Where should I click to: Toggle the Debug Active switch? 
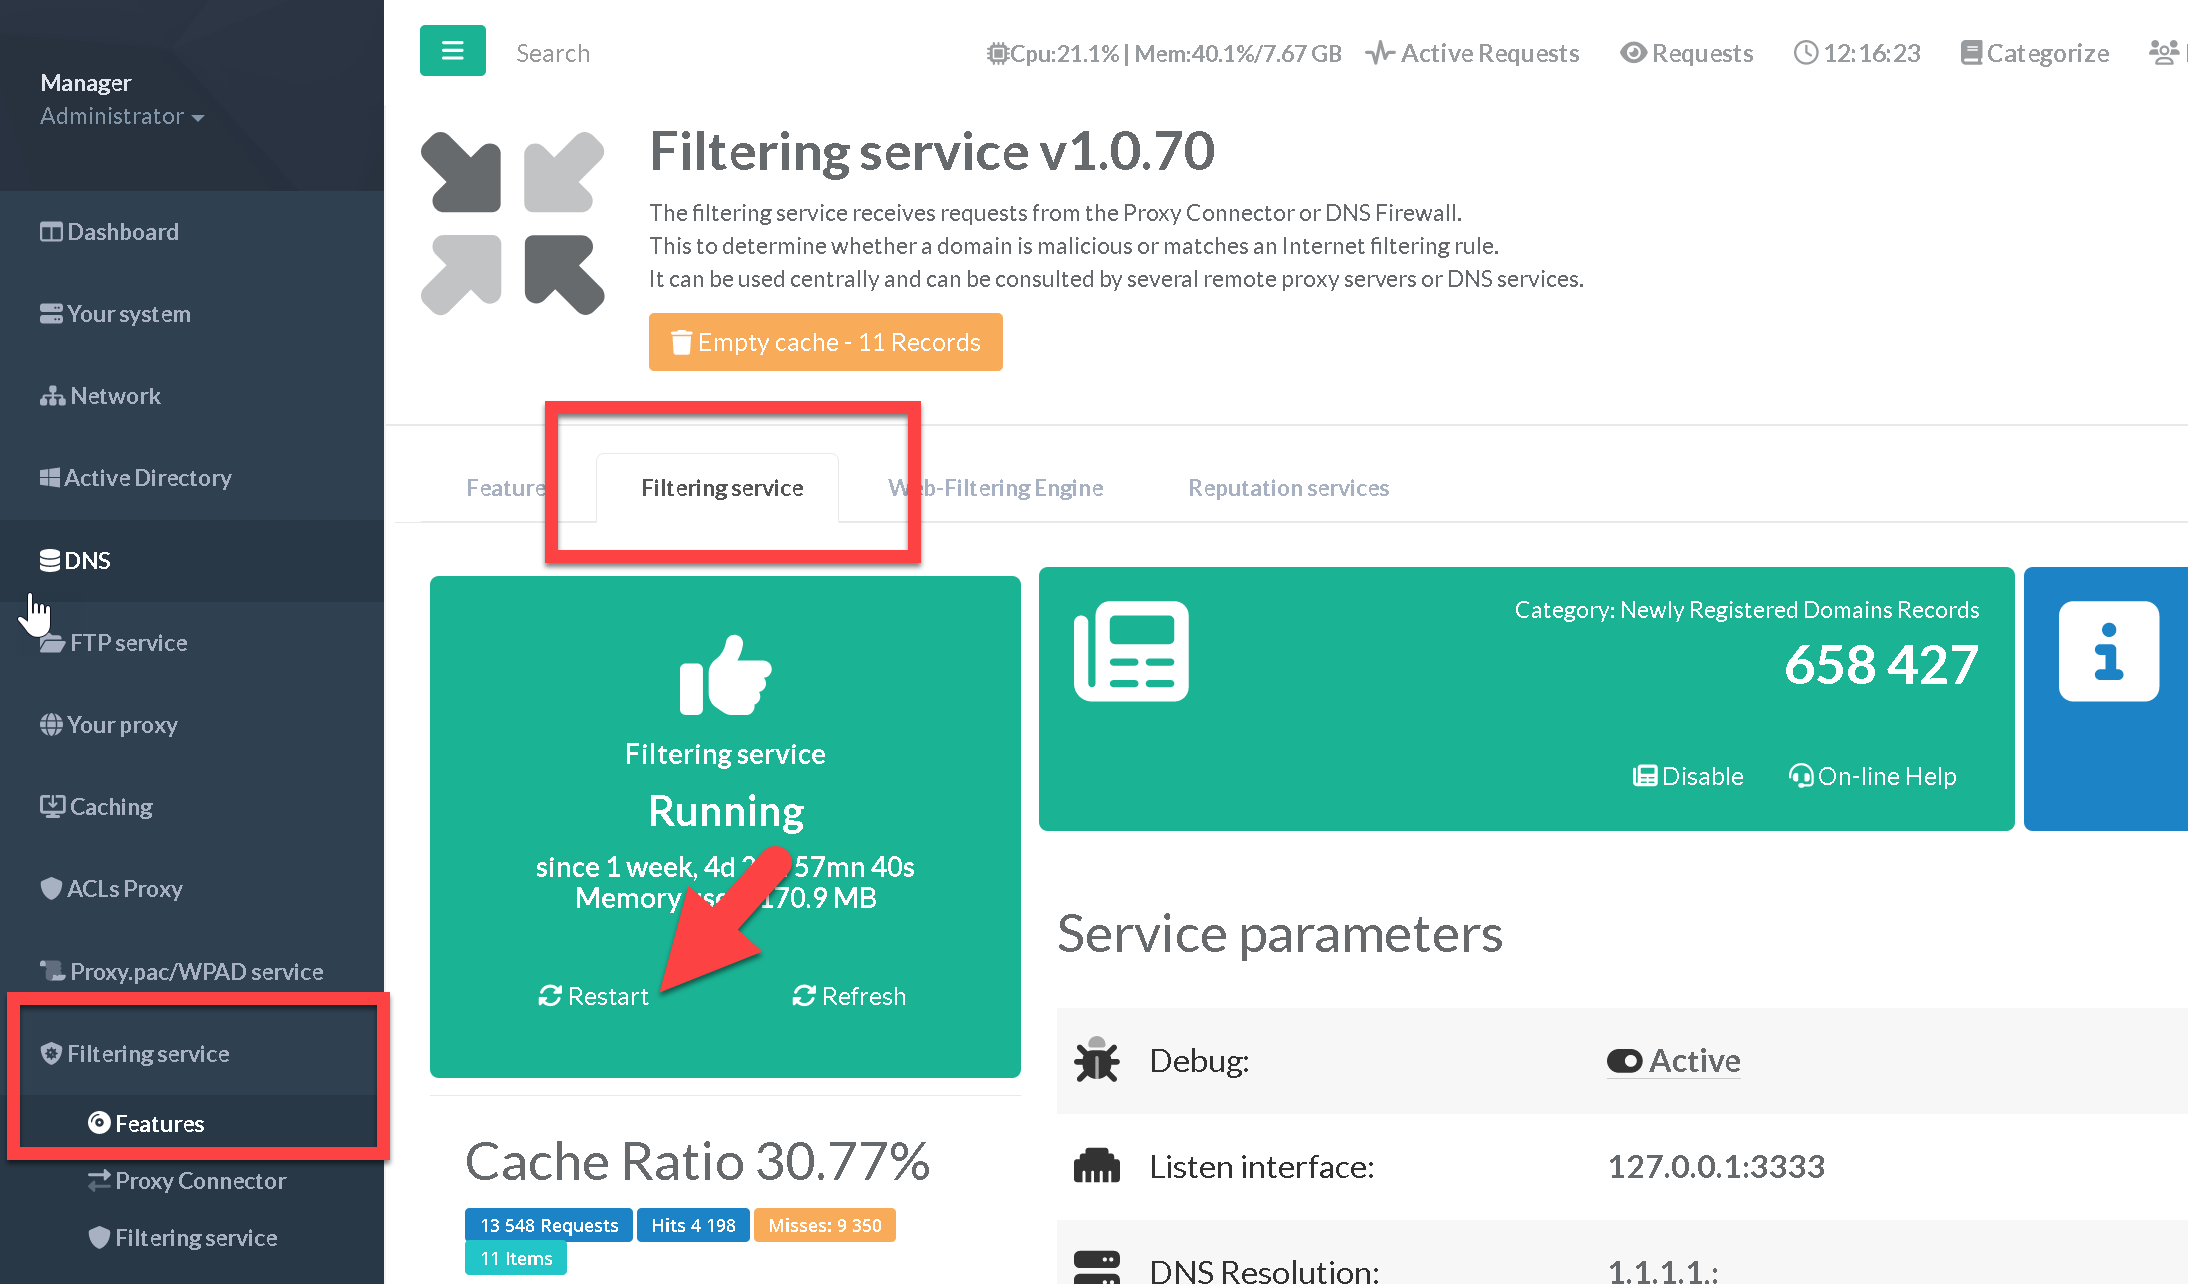tap(1674, 1061)
